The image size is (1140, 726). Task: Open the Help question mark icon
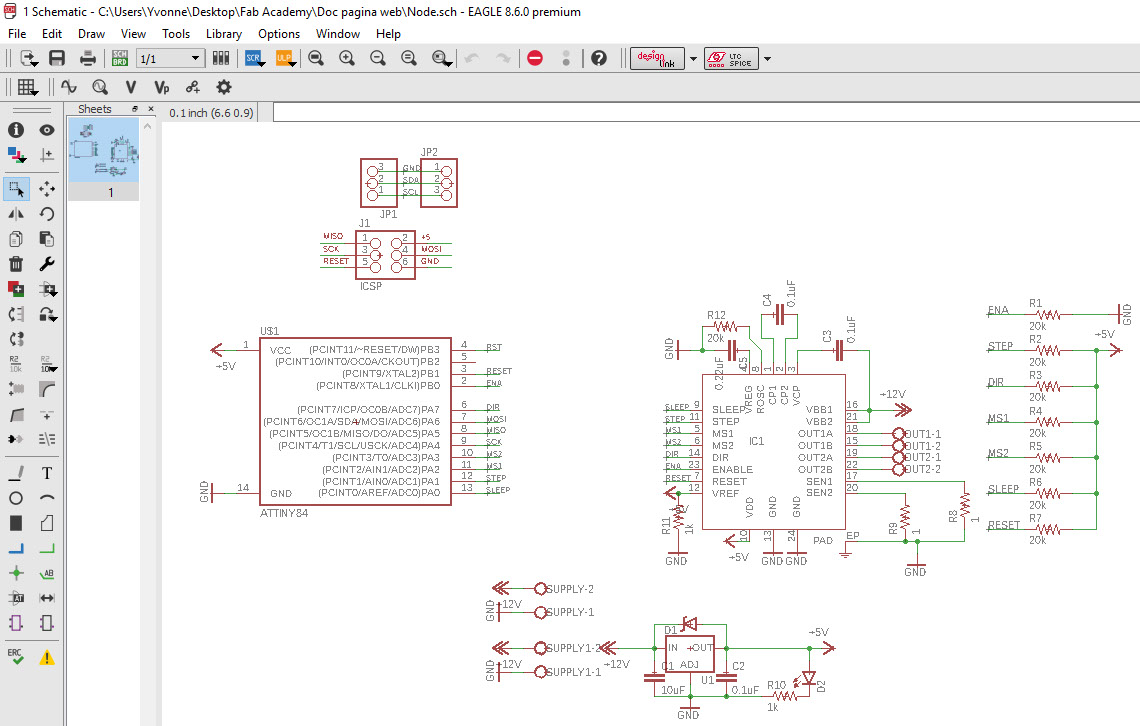599,58
